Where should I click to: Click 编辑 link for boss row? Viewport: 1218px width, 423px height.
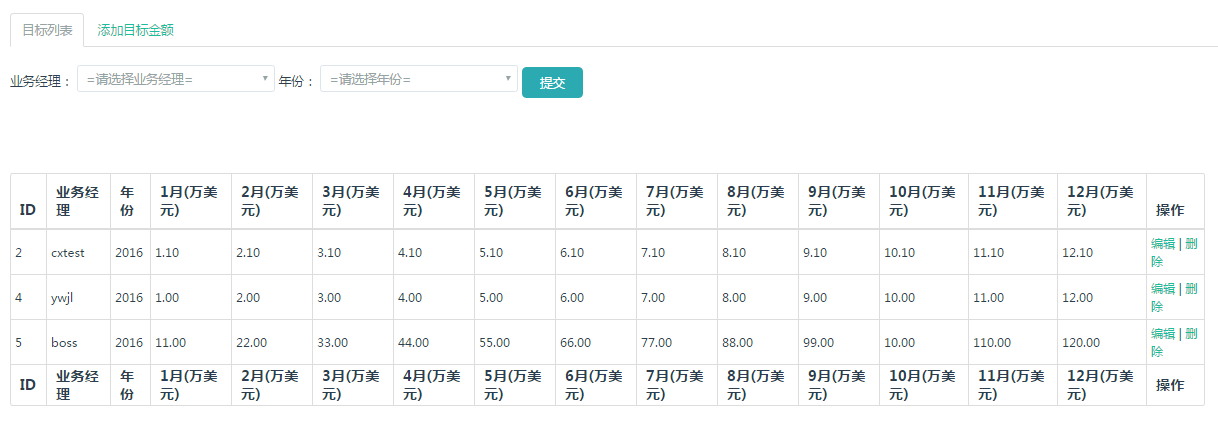(1163, 333)
